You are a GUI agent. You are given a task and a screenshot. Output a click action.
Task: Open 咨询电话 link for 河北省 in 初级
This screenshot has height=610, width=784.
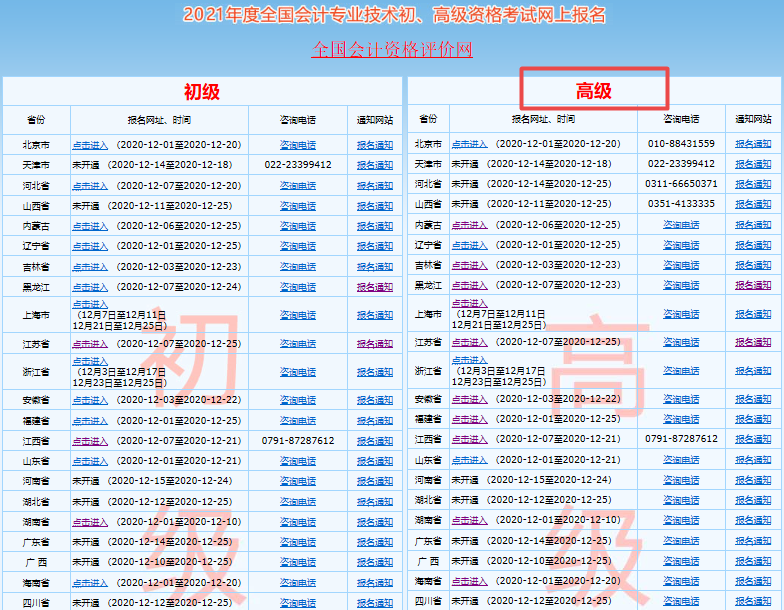click(298, 186)
